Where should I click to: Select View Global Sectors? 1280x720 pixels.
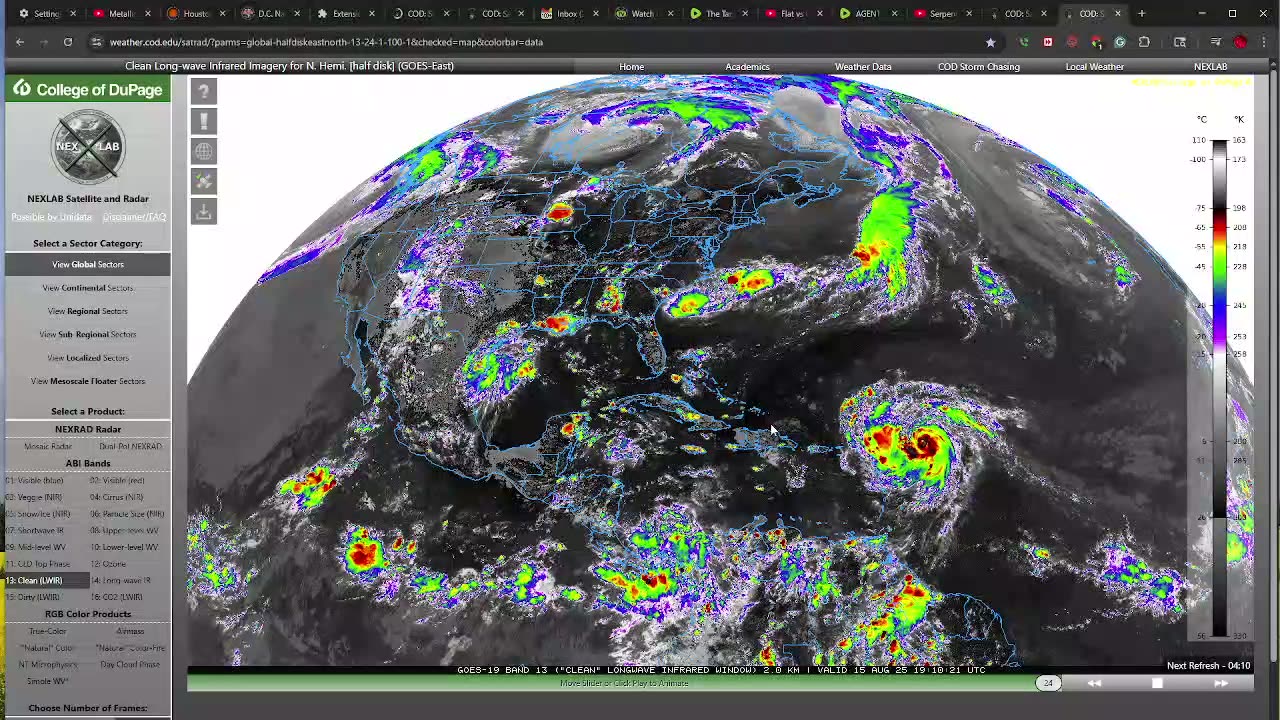tap(88, 264)
